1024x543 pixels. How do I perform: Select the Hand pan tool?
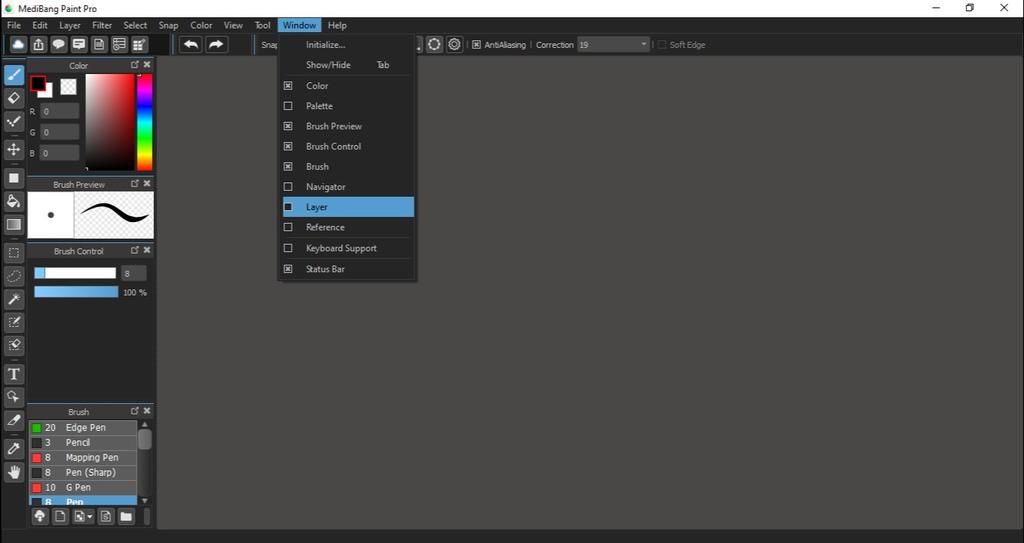tap(14, 472)
